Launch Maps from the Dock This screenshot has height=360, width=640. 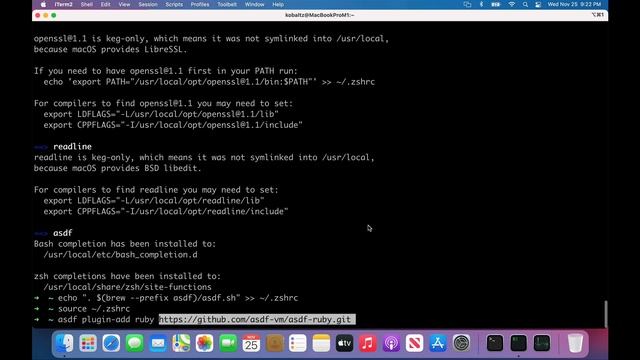pyautogui.click(x=181, y=343)
